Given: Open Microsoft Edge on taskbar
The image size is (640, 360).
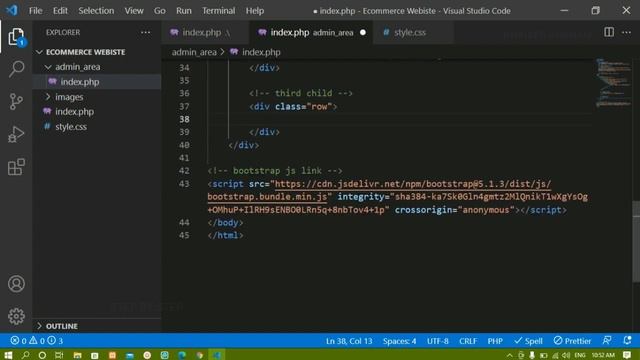Looking at the screenshot, I should coord(182,355).
